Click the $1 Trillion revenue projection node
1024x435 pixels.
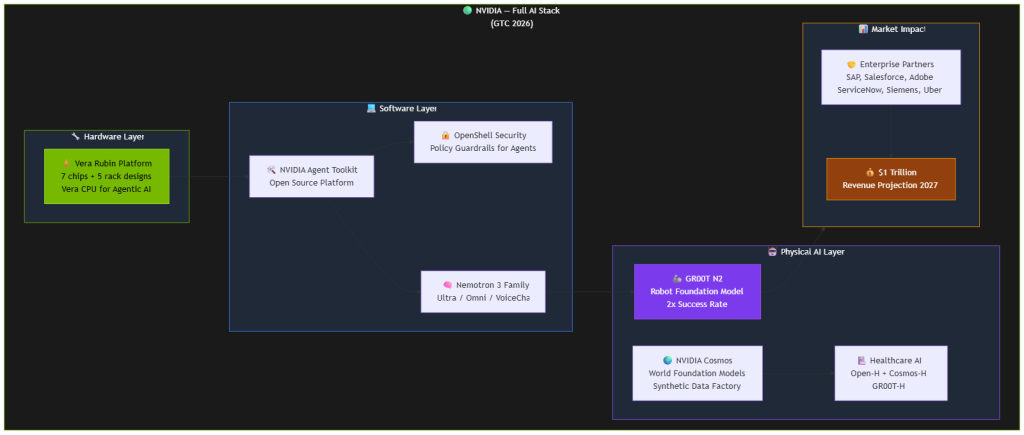[x=891, y=179]
